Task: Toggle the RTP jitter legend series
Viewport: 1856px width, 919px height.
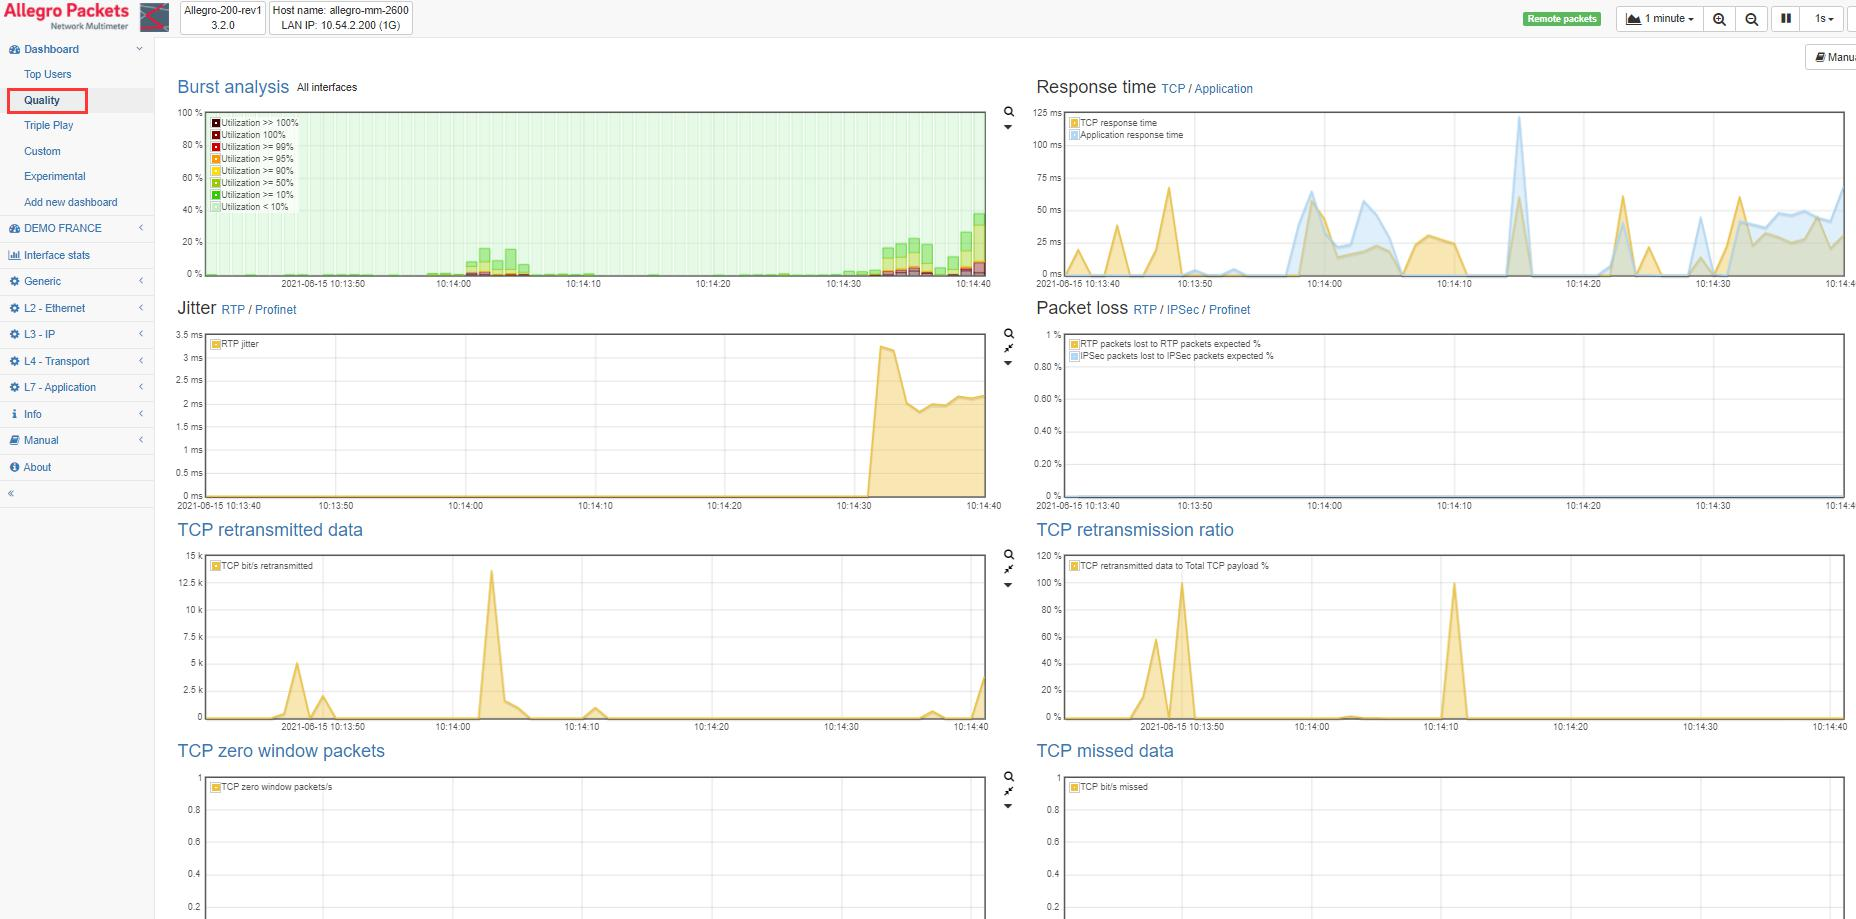Action: click(x=216, y=344)
